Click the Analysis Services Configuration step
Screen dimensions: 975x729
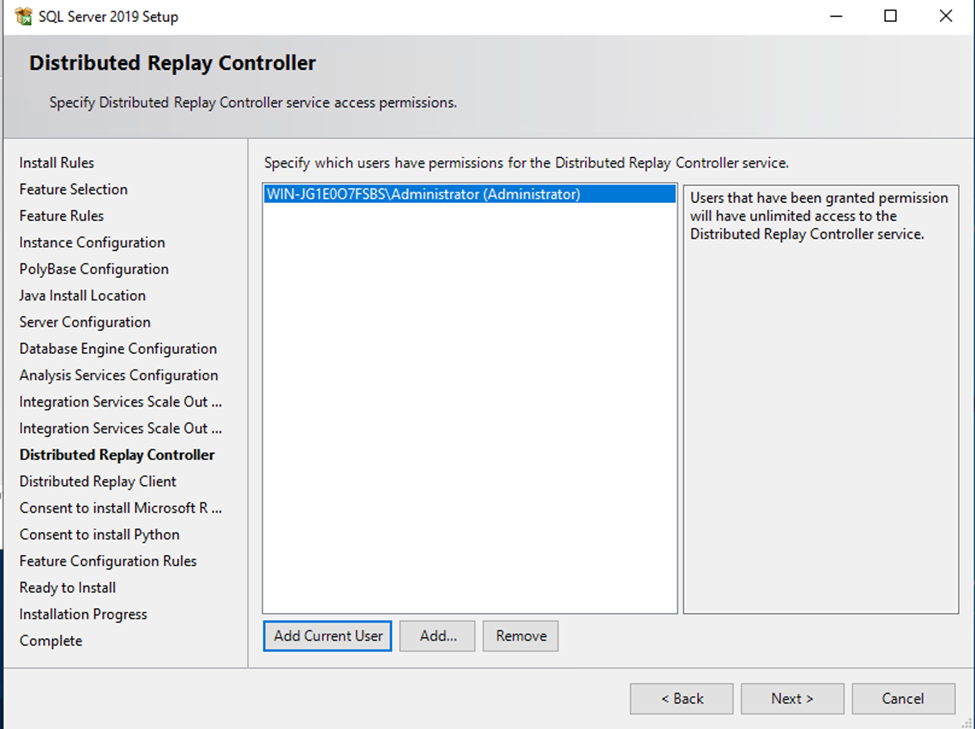coord(119,376)
